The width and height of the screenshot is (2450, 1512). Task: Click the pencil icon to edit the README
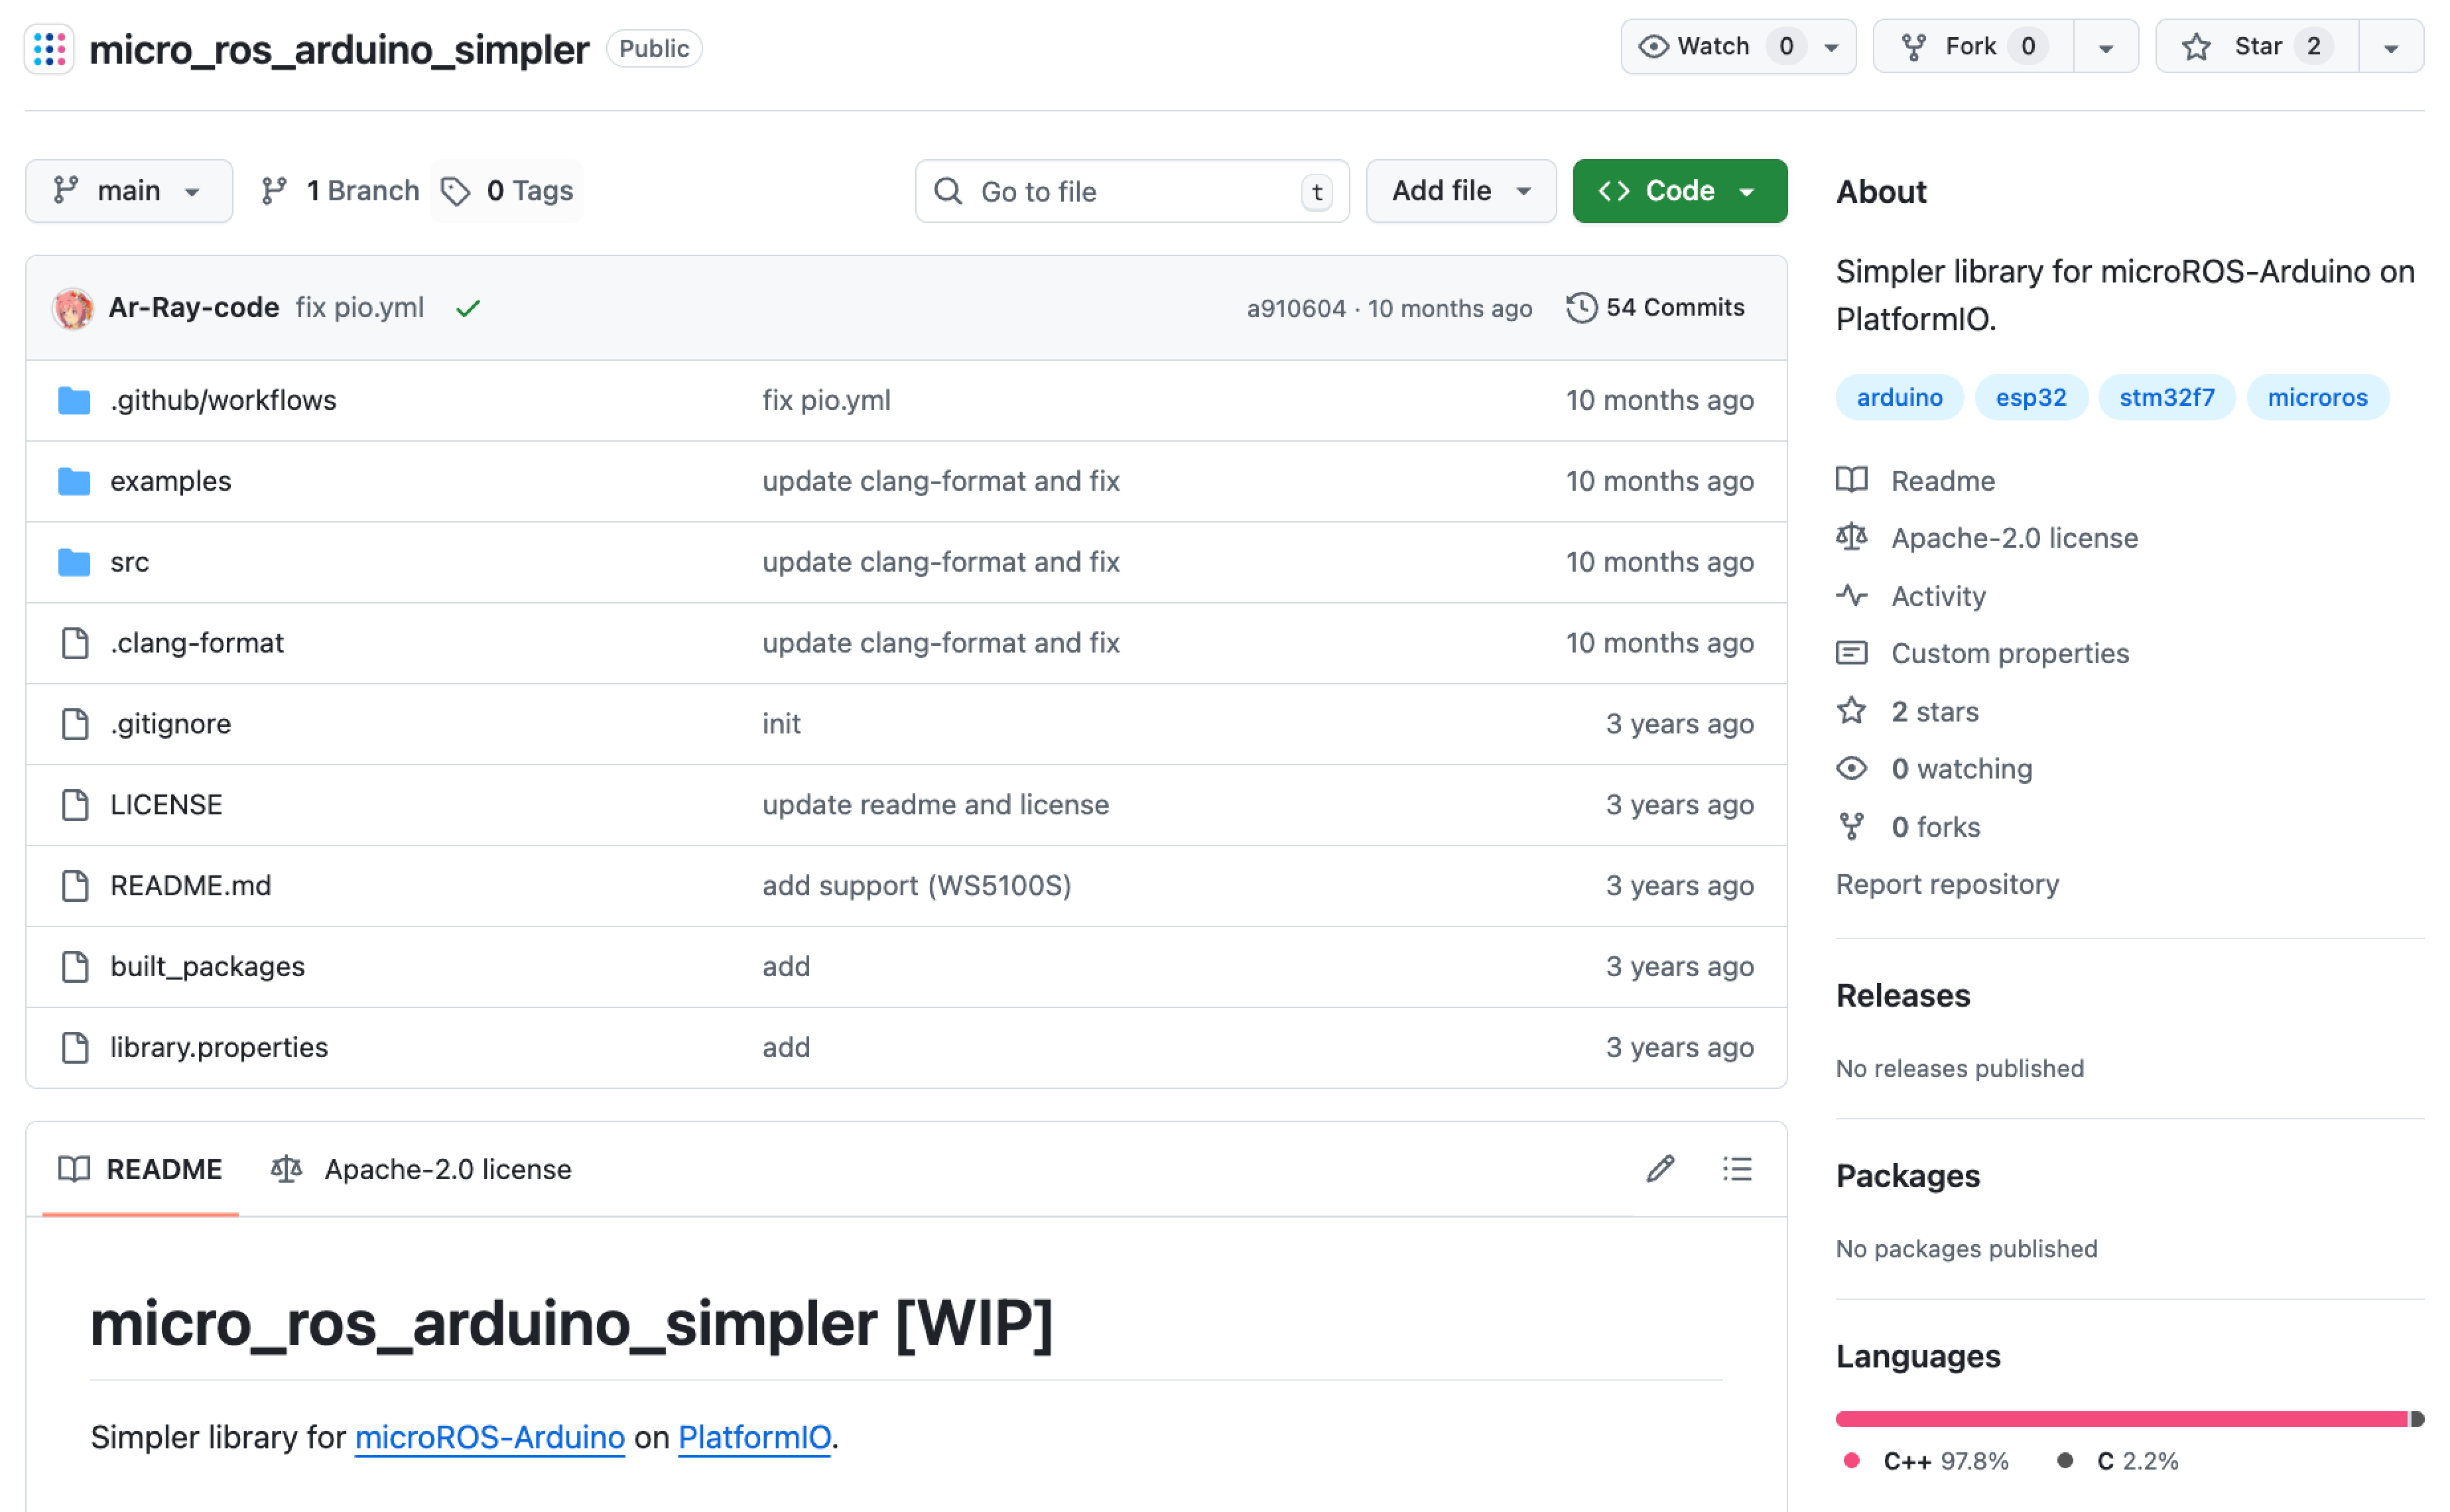click(1660, 1169)
